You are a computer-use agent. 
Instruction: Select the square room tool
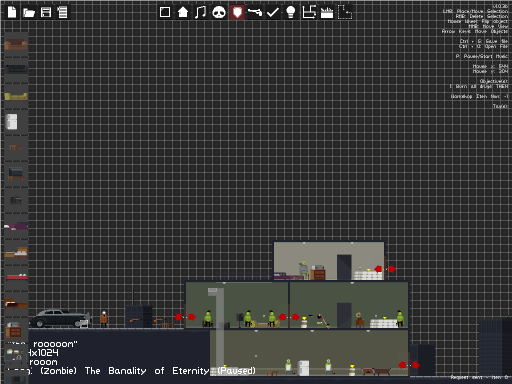[x=165, y=12]
